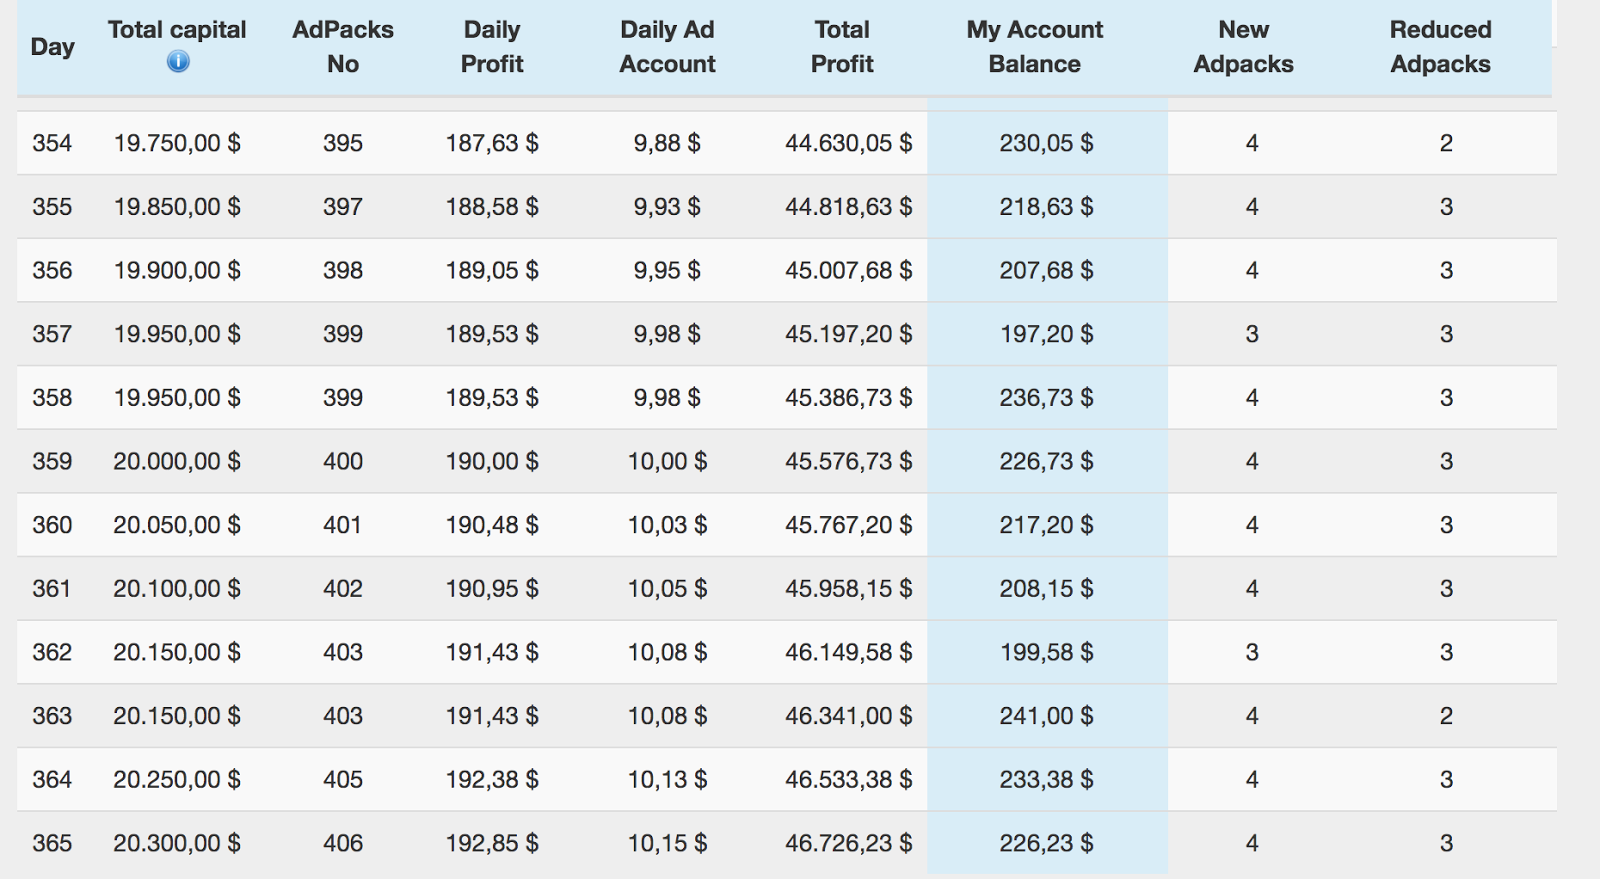This screenshot has height=879, width=1600.
Task: Select total profit 45.007,68 $ cell
Action: [x=848, y=270]
